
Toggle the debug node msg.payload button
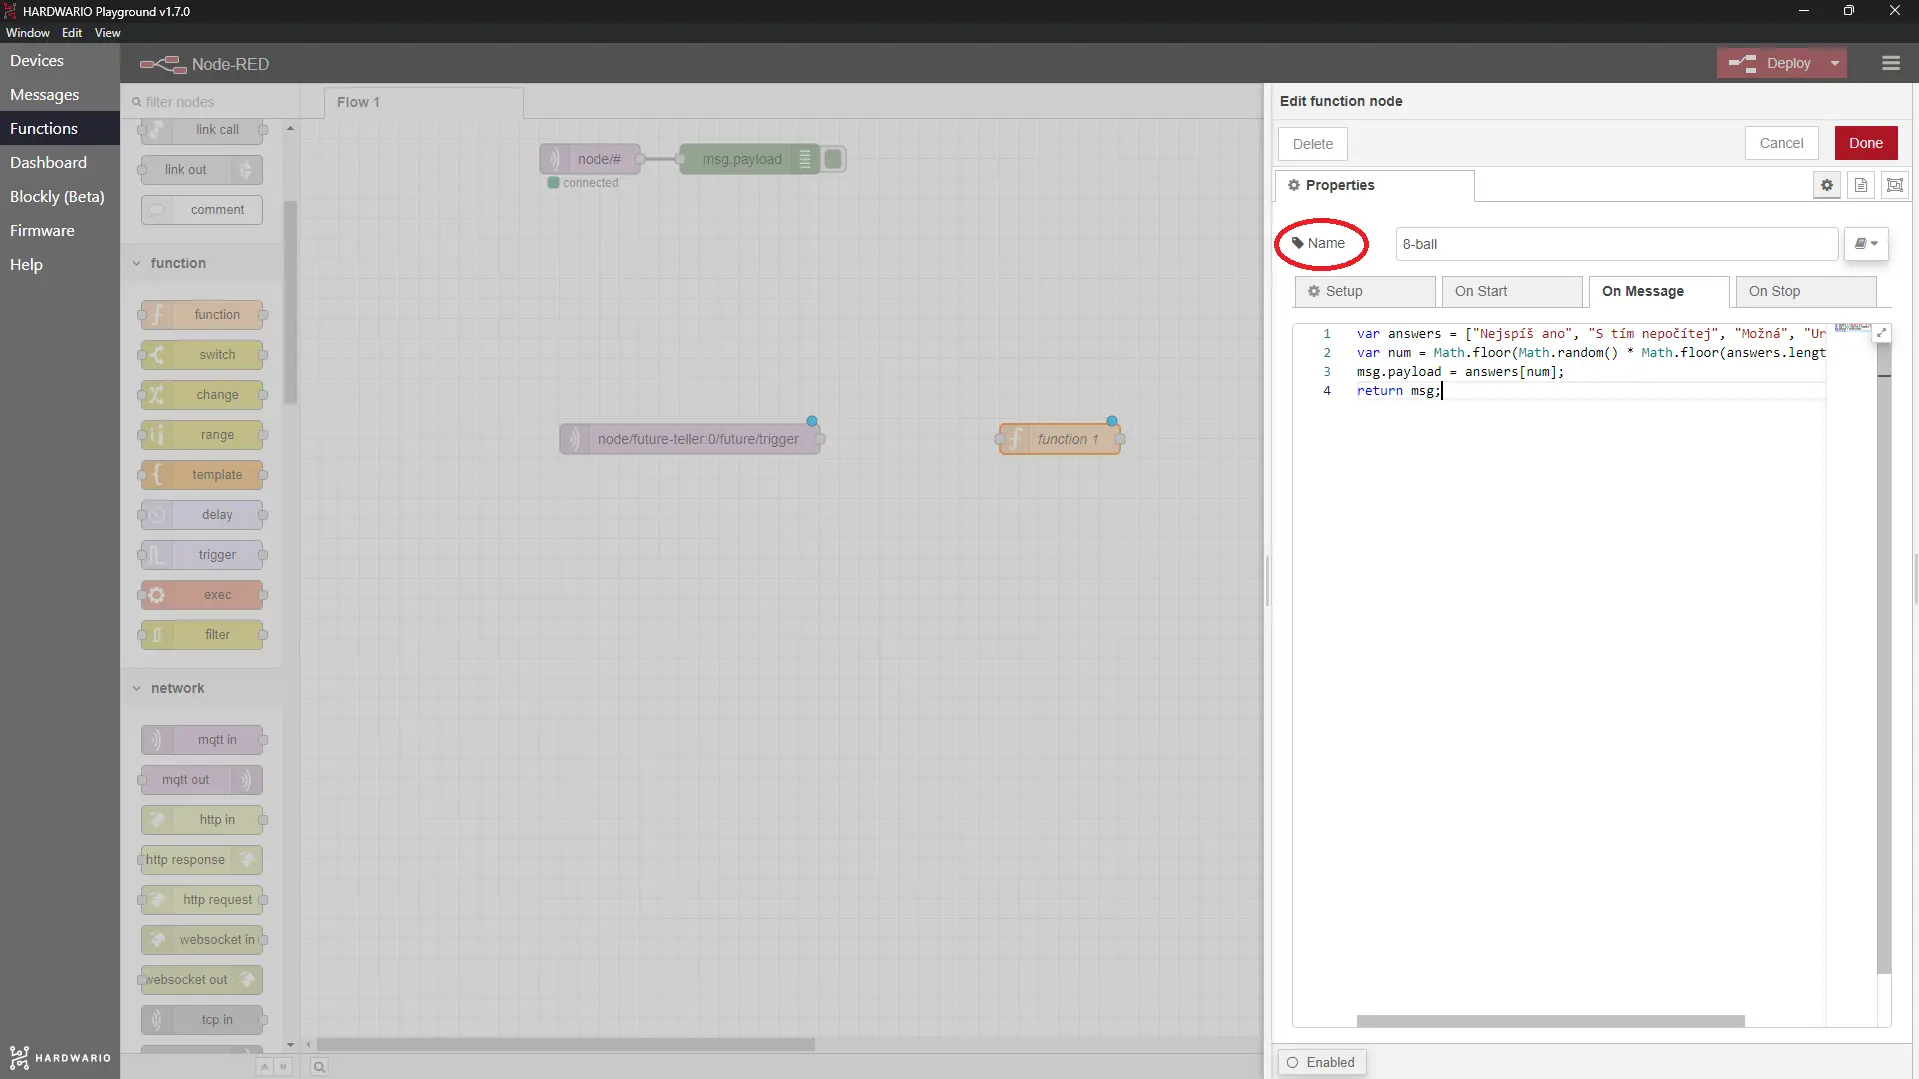coord(833,159)
